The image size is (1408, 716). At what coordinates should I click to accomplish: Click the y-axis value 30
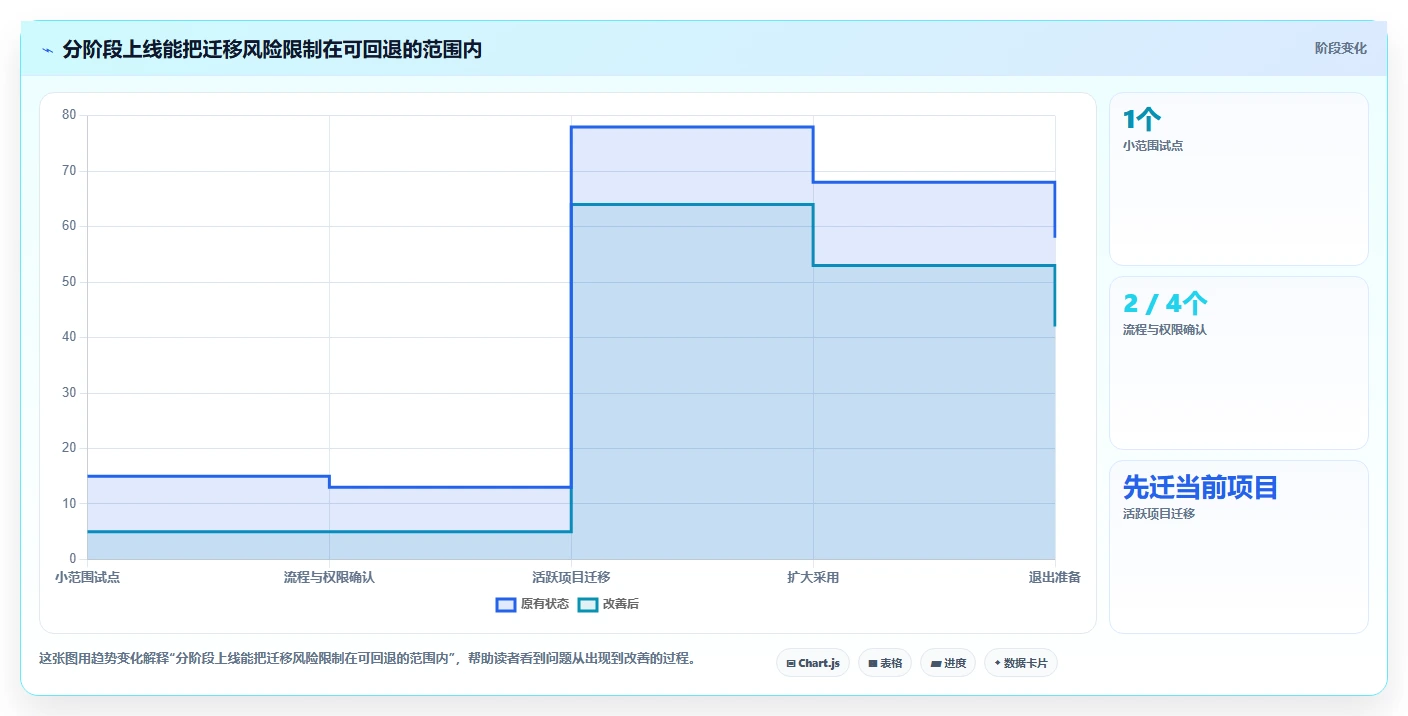[69, 393]
